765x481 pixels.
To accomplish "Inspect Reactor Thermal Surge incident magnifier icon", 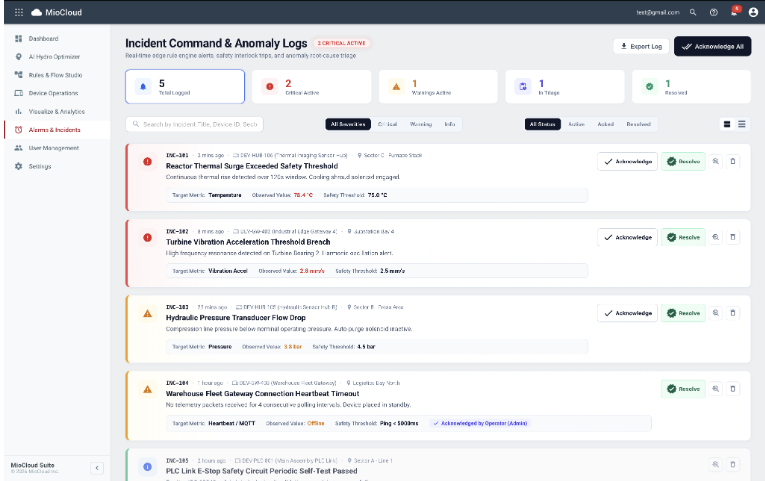I will click(x=716, y=161).
